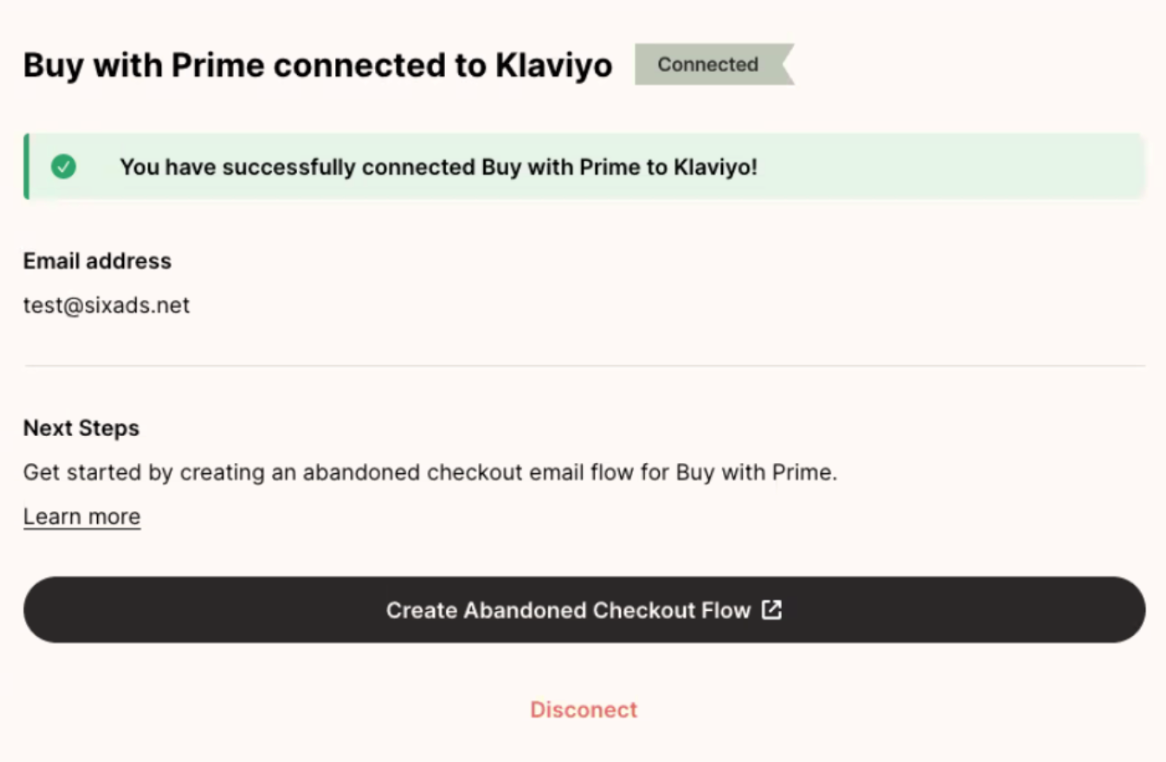Click the green left edge of success banner
This screenshot has height=762, width=1166.
pos(26,167)
